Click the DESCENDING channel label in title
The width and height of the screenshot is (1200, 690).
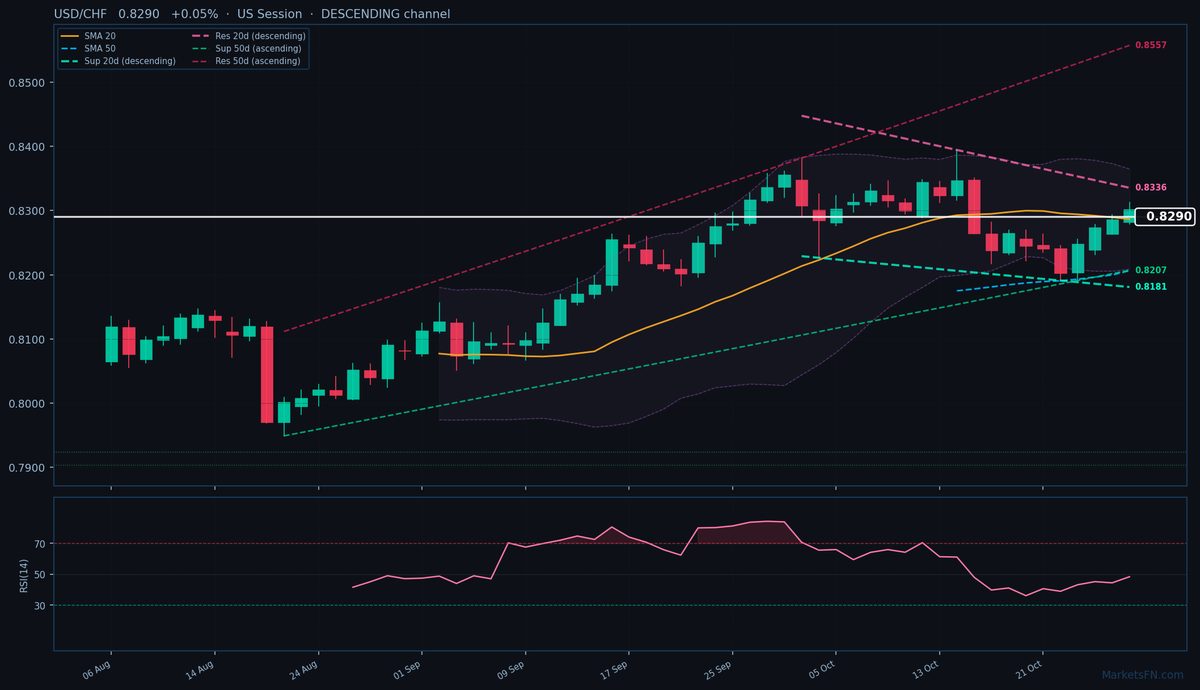click(x=386, y=14)
